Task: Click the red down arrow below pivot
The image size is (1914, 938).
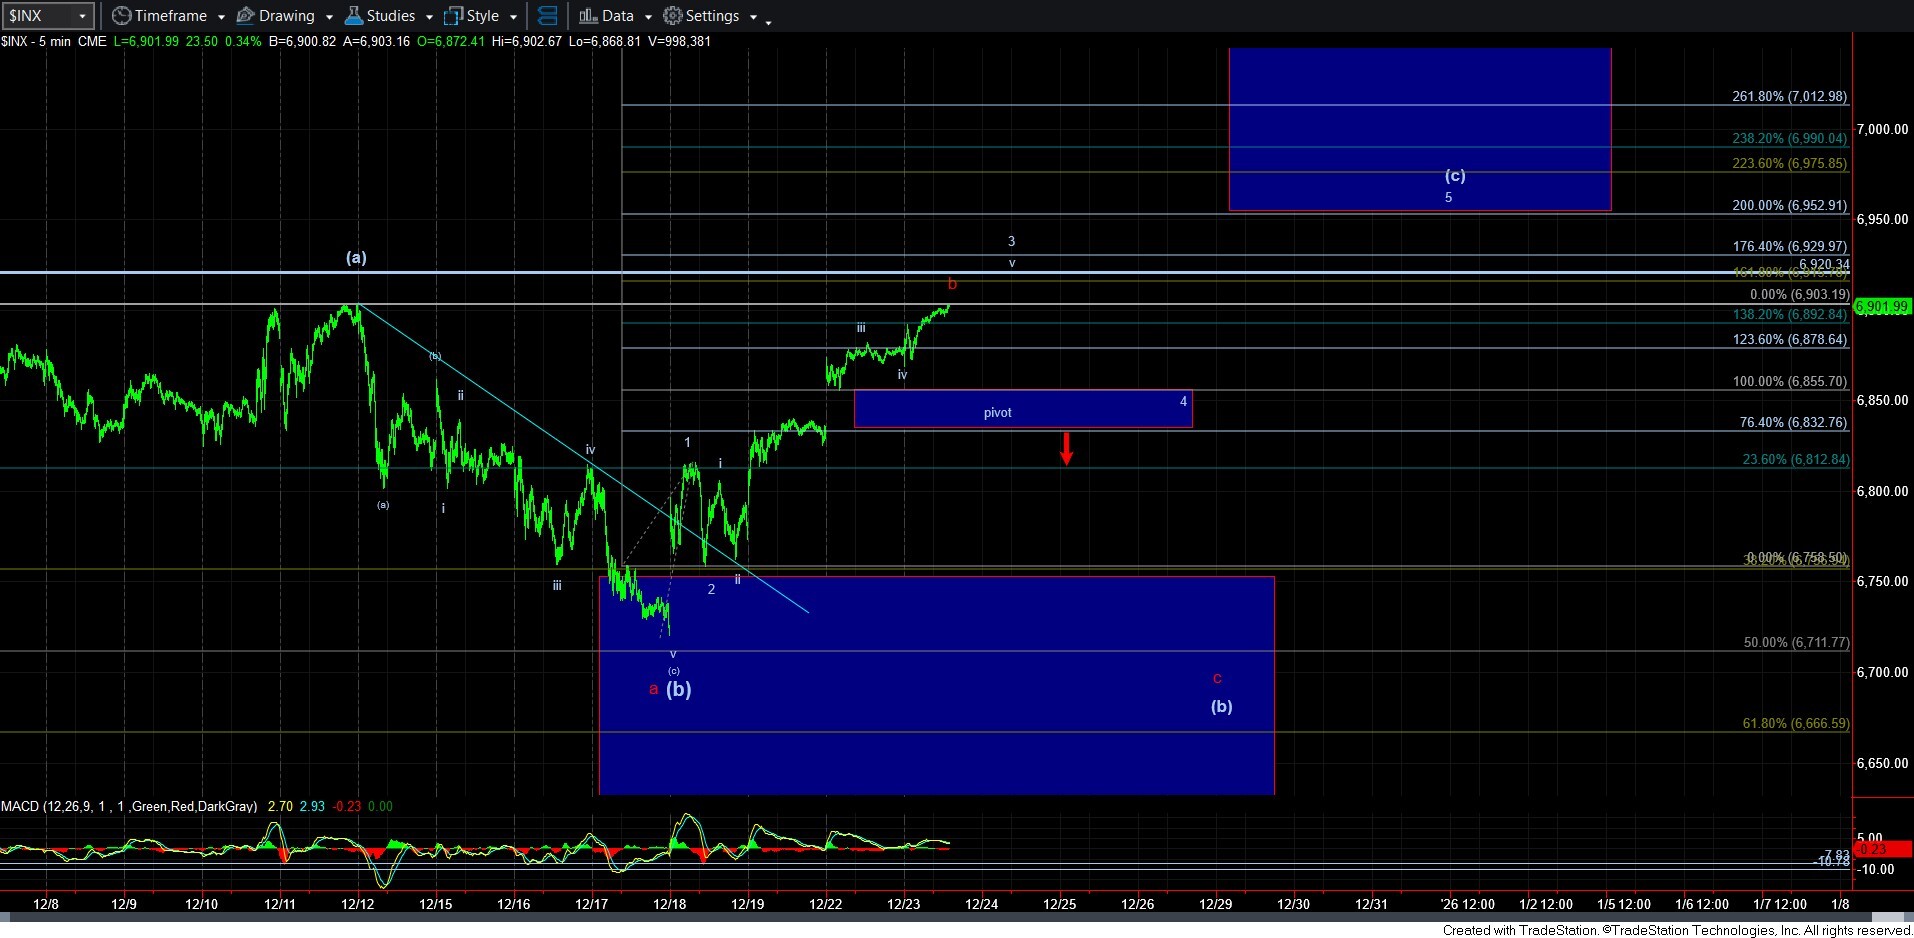Action: pyautogui.click(x=1067, y=448)
